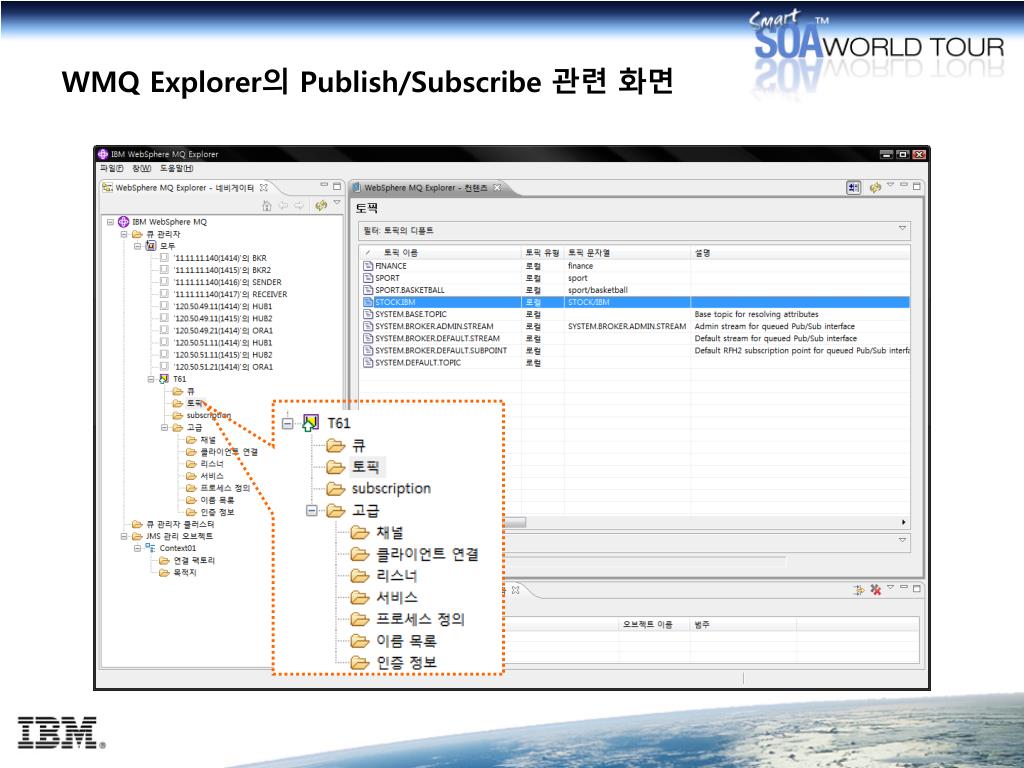This screenshot has height=768, width=1024.
Task: Click the IBM WebSphere MQ Explorer title icon
Action: (x=103, y=154)
